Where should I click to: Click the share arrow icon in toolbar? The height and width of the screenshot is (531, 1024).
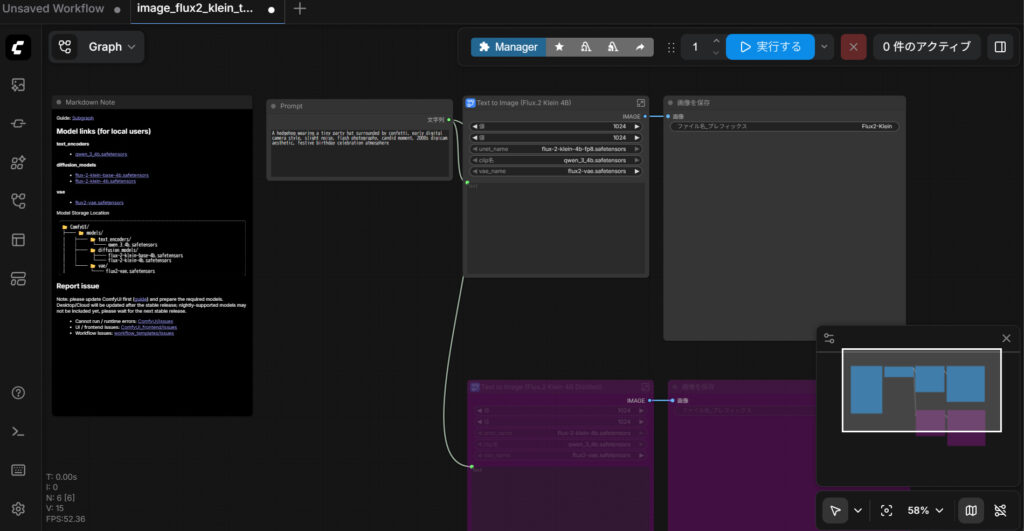tap(639, 47)
